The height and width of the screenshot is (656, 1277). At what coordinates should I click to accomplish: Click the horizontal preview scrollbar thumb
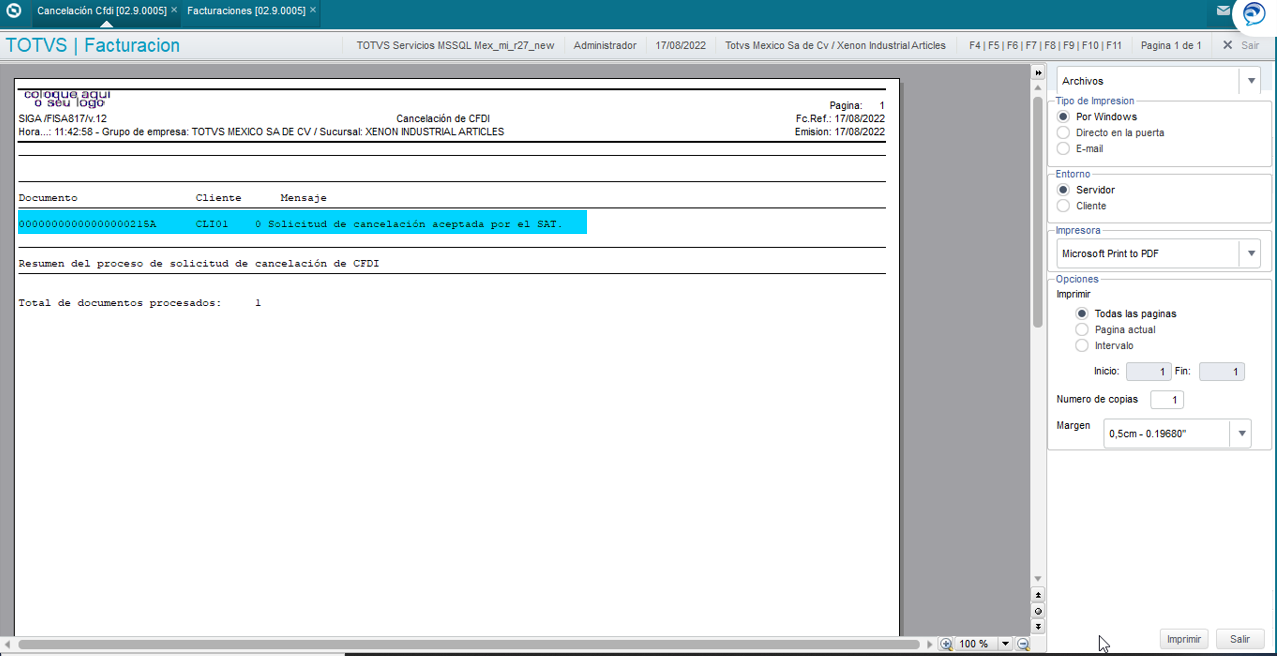coord(468,644)
